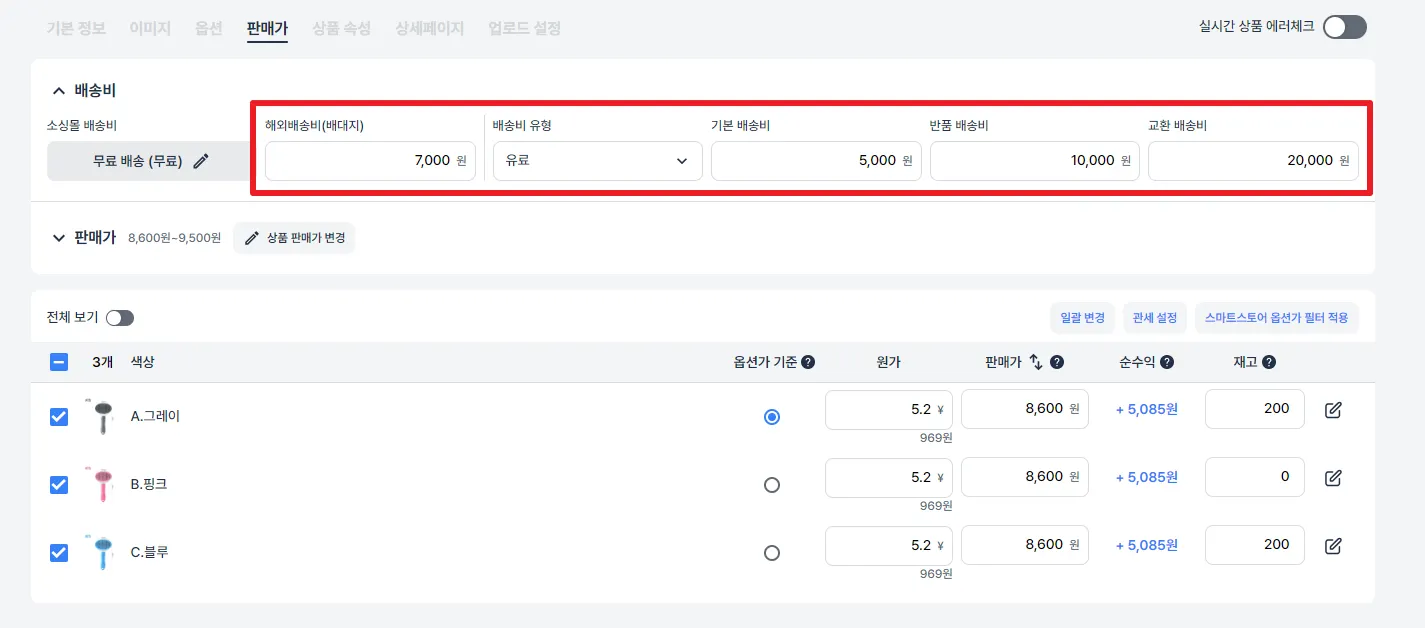This screenshot has width=1425, height=628.
Task: Select B.핑크 as 옵션가 기준 radio
Action: point(771,485)
